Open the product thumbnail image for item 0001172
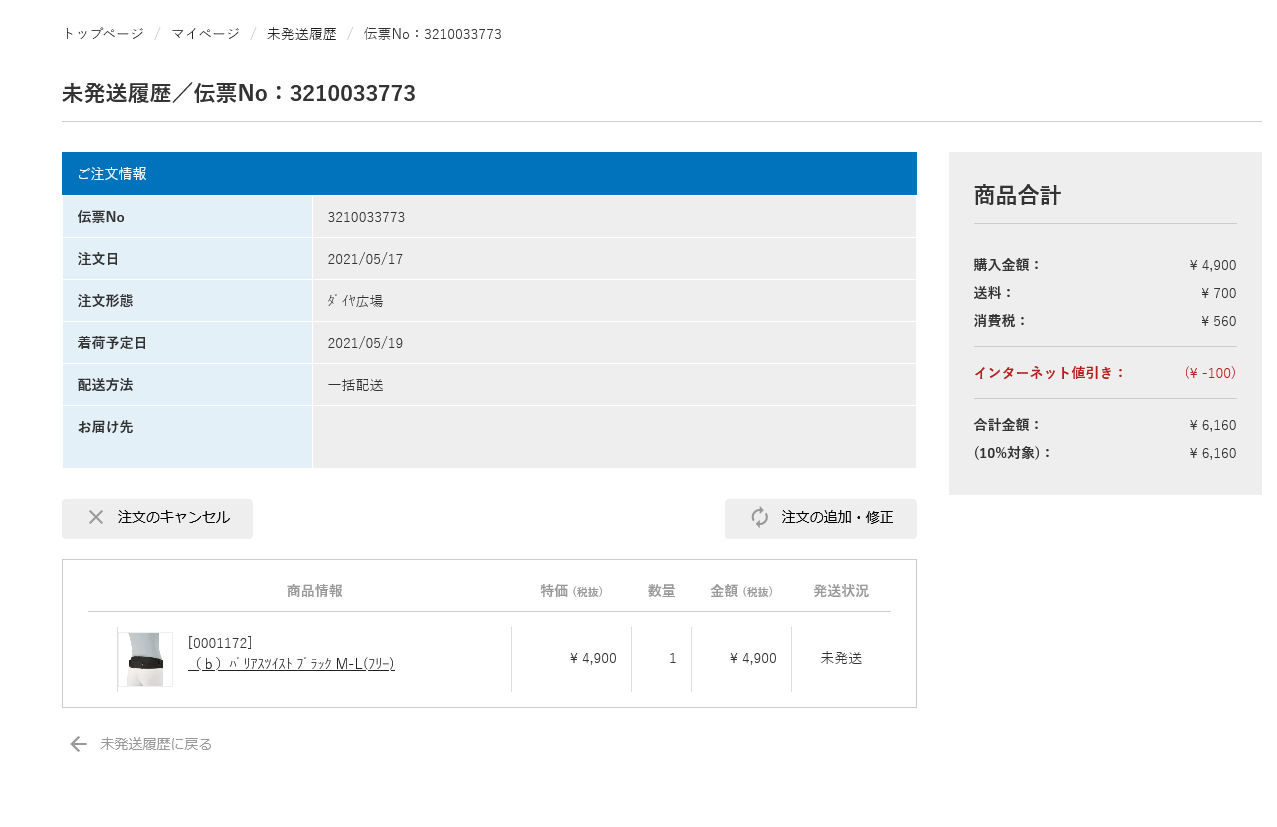This screenshot has width=1277, height=827. coord(145,659)
